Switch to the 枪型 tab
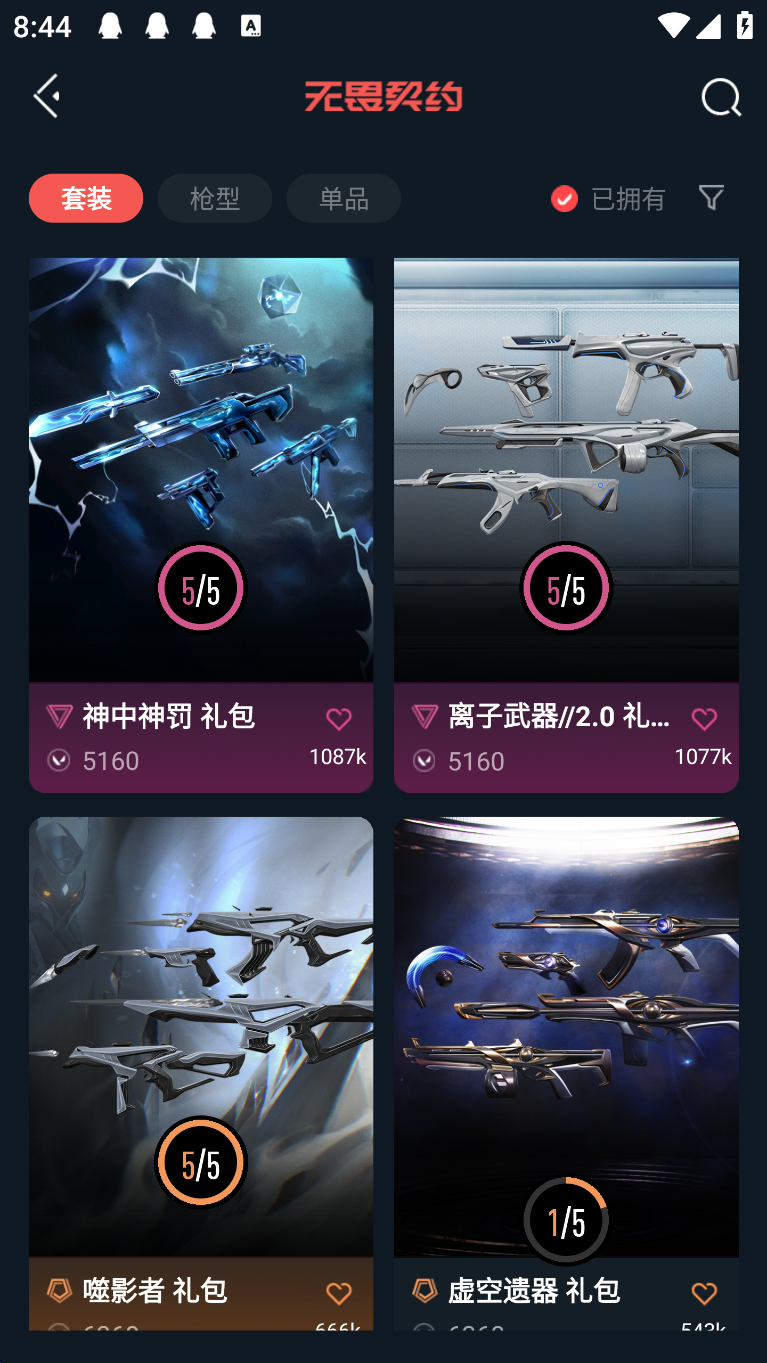 [215, 198]
